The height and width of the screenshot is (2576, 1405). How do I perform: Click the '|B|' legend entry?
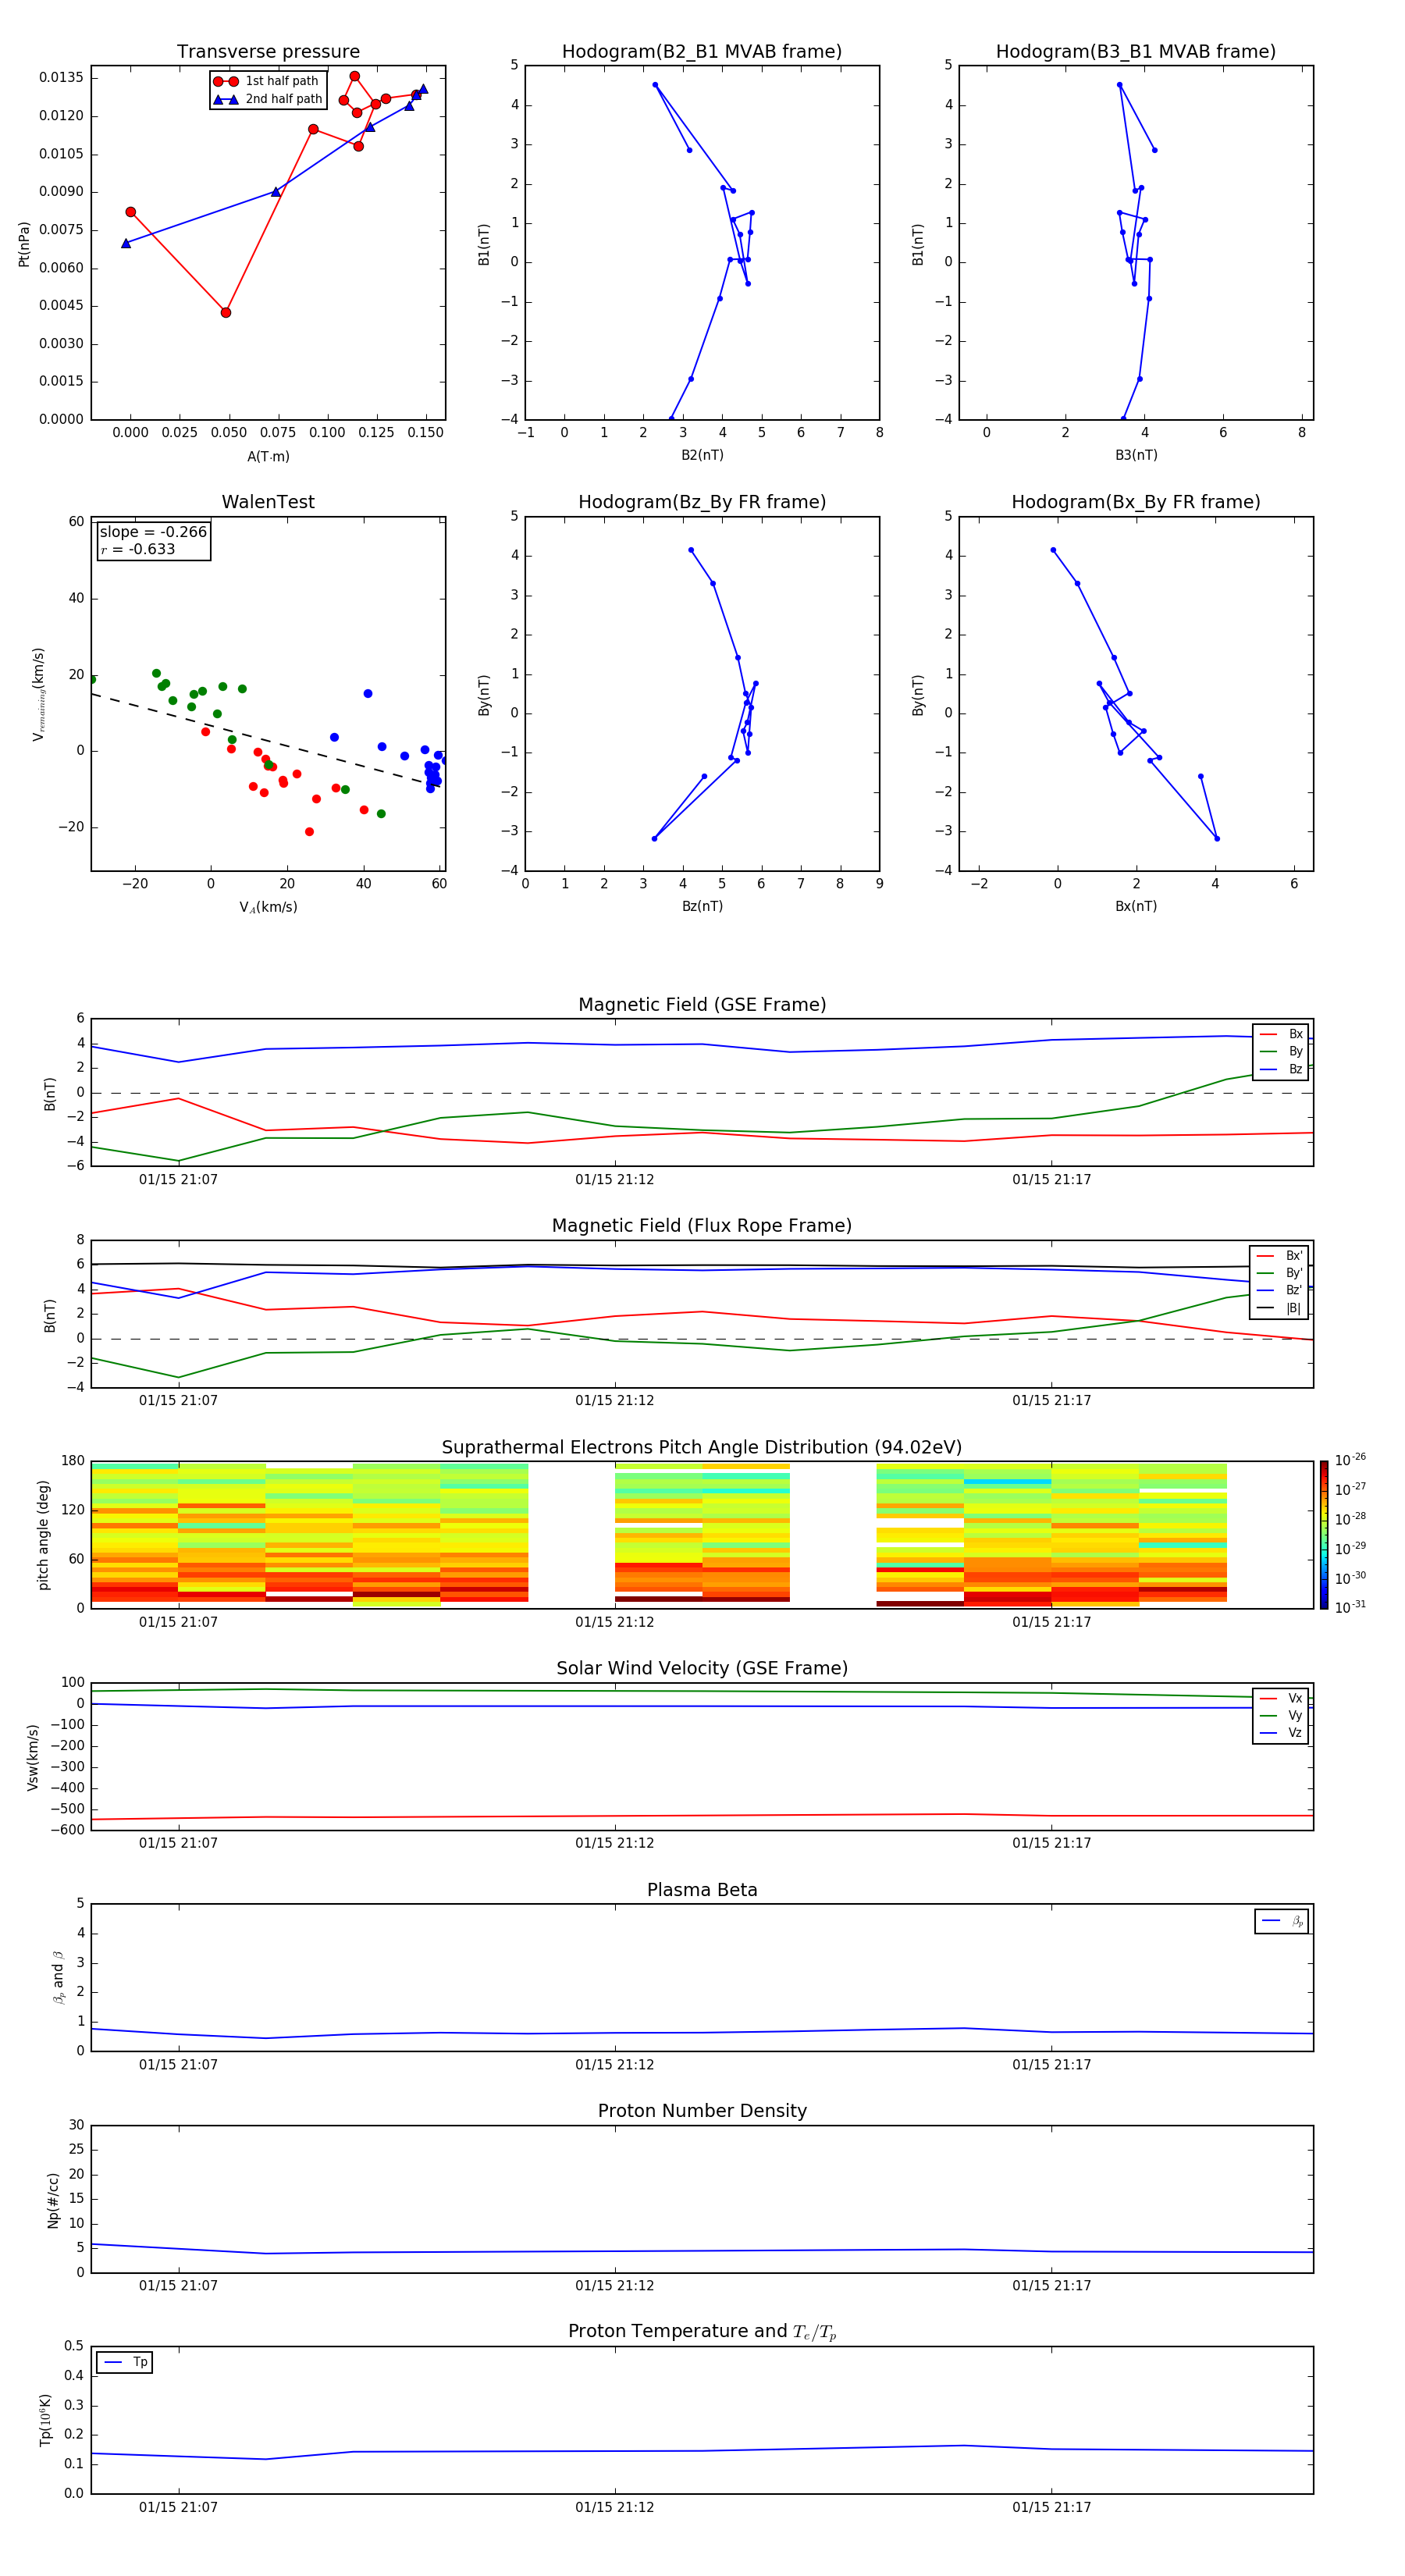(1280, 1309)
